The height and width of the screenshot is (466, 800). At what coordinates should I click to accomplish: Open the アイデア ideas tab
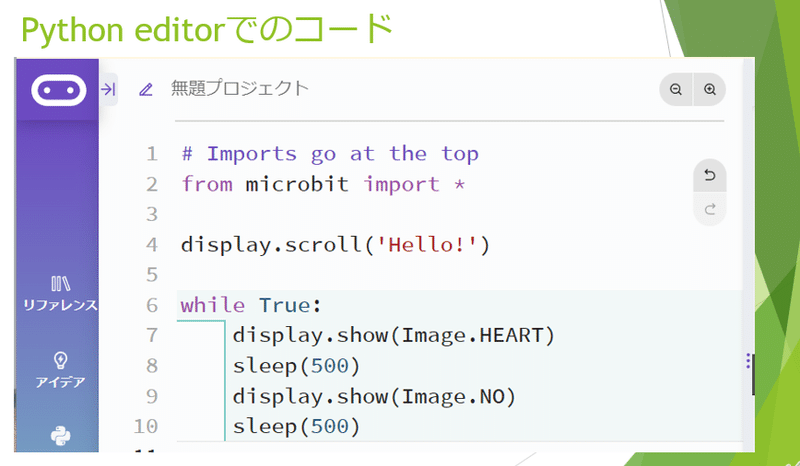point(60,371)
